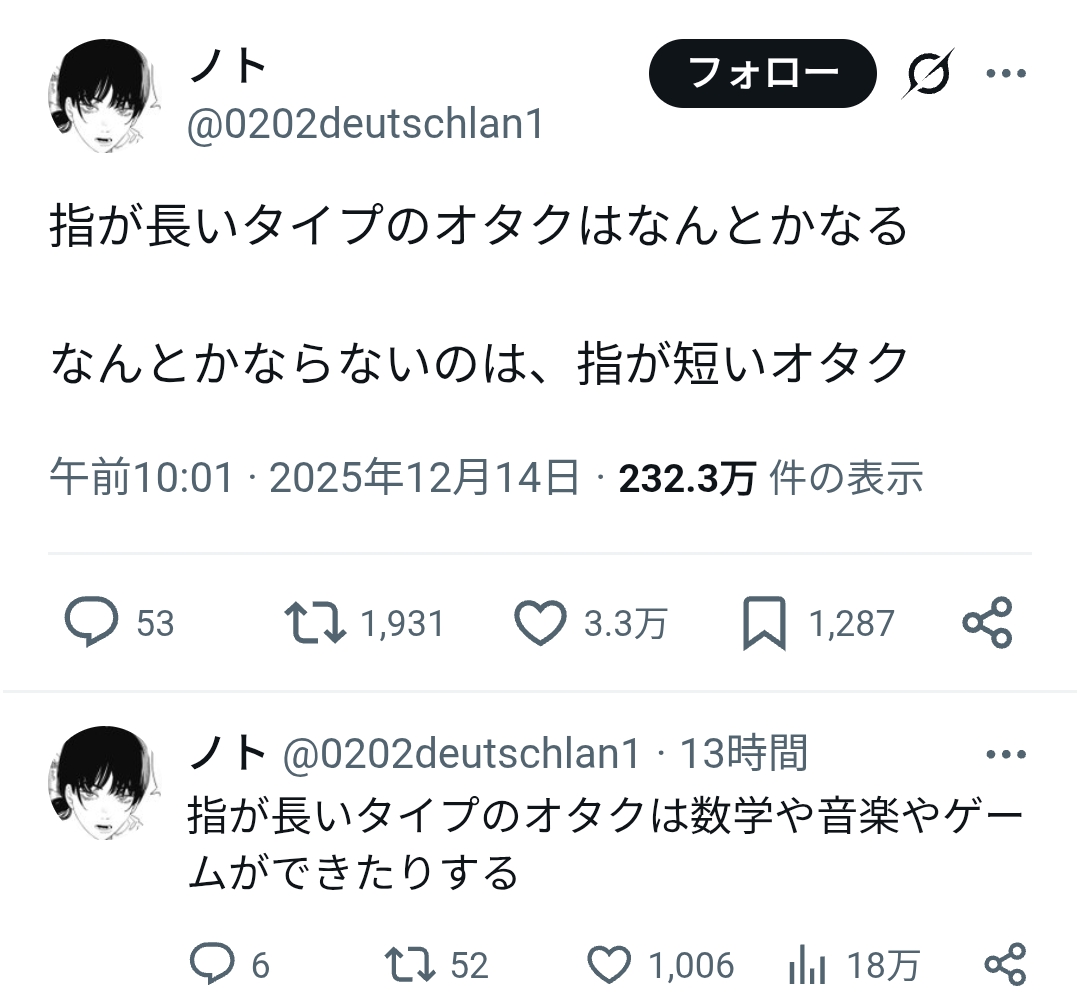
Task: Open the @0202deutschlan1 handle under main name
Action: (x=366, y=124)
